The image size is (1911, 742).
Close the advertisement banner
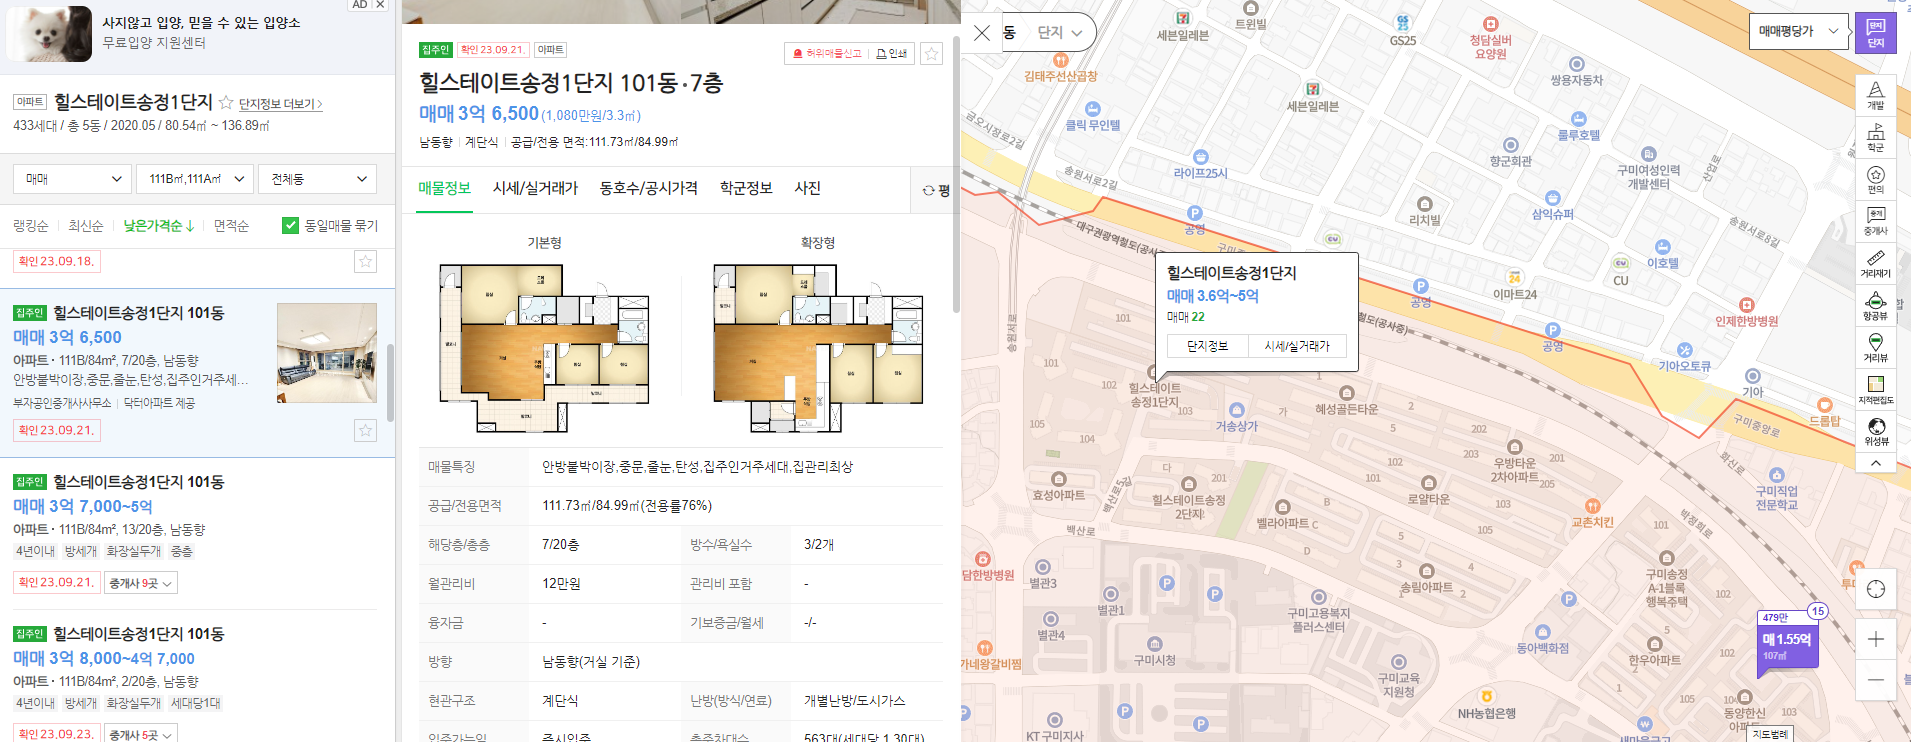pyautogui.click(x=380, y=5)
